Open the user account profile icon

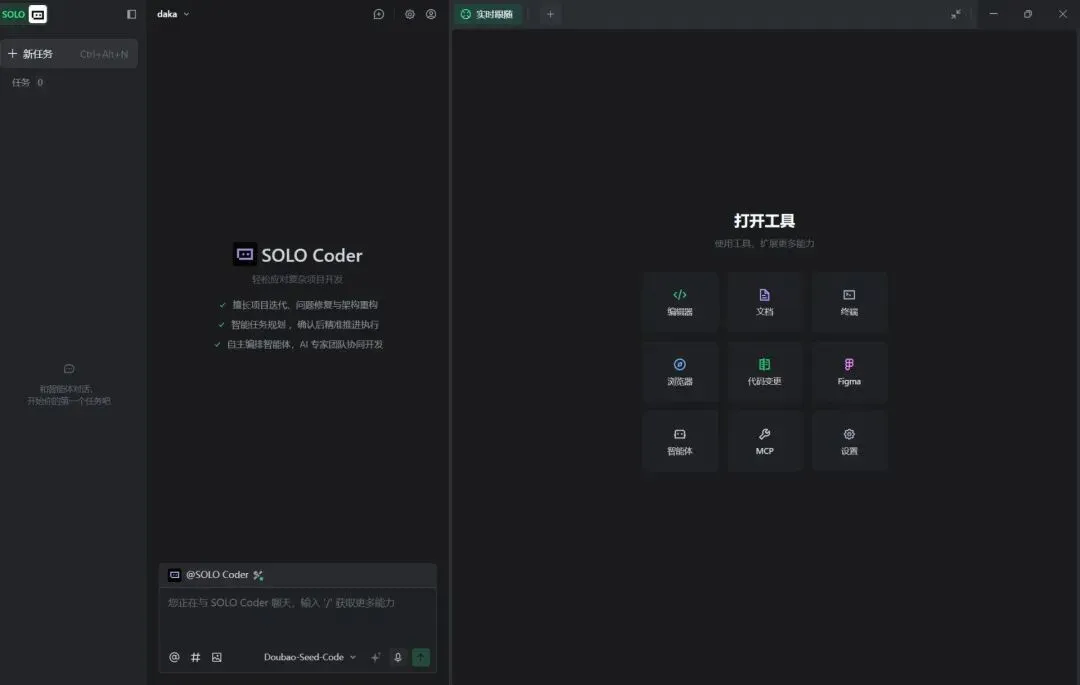click(x=431, y=14)
